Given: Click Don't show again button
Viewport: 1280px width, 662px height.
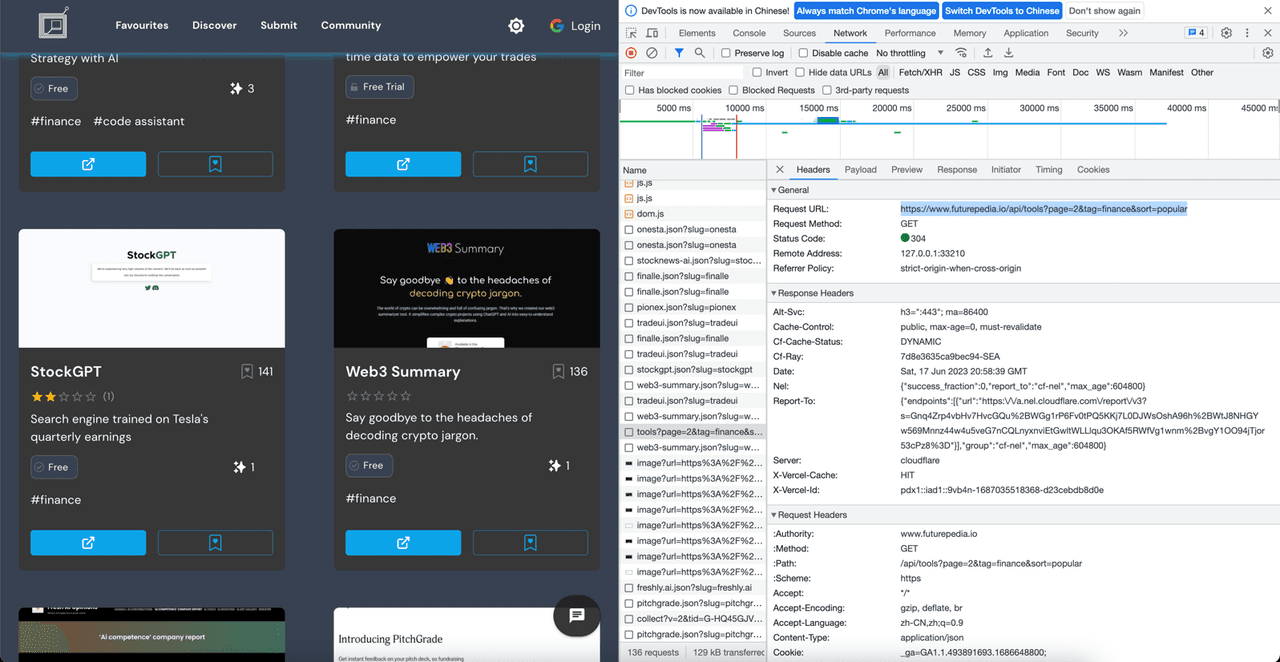Looking at the screenshot, I should 1104,11.
